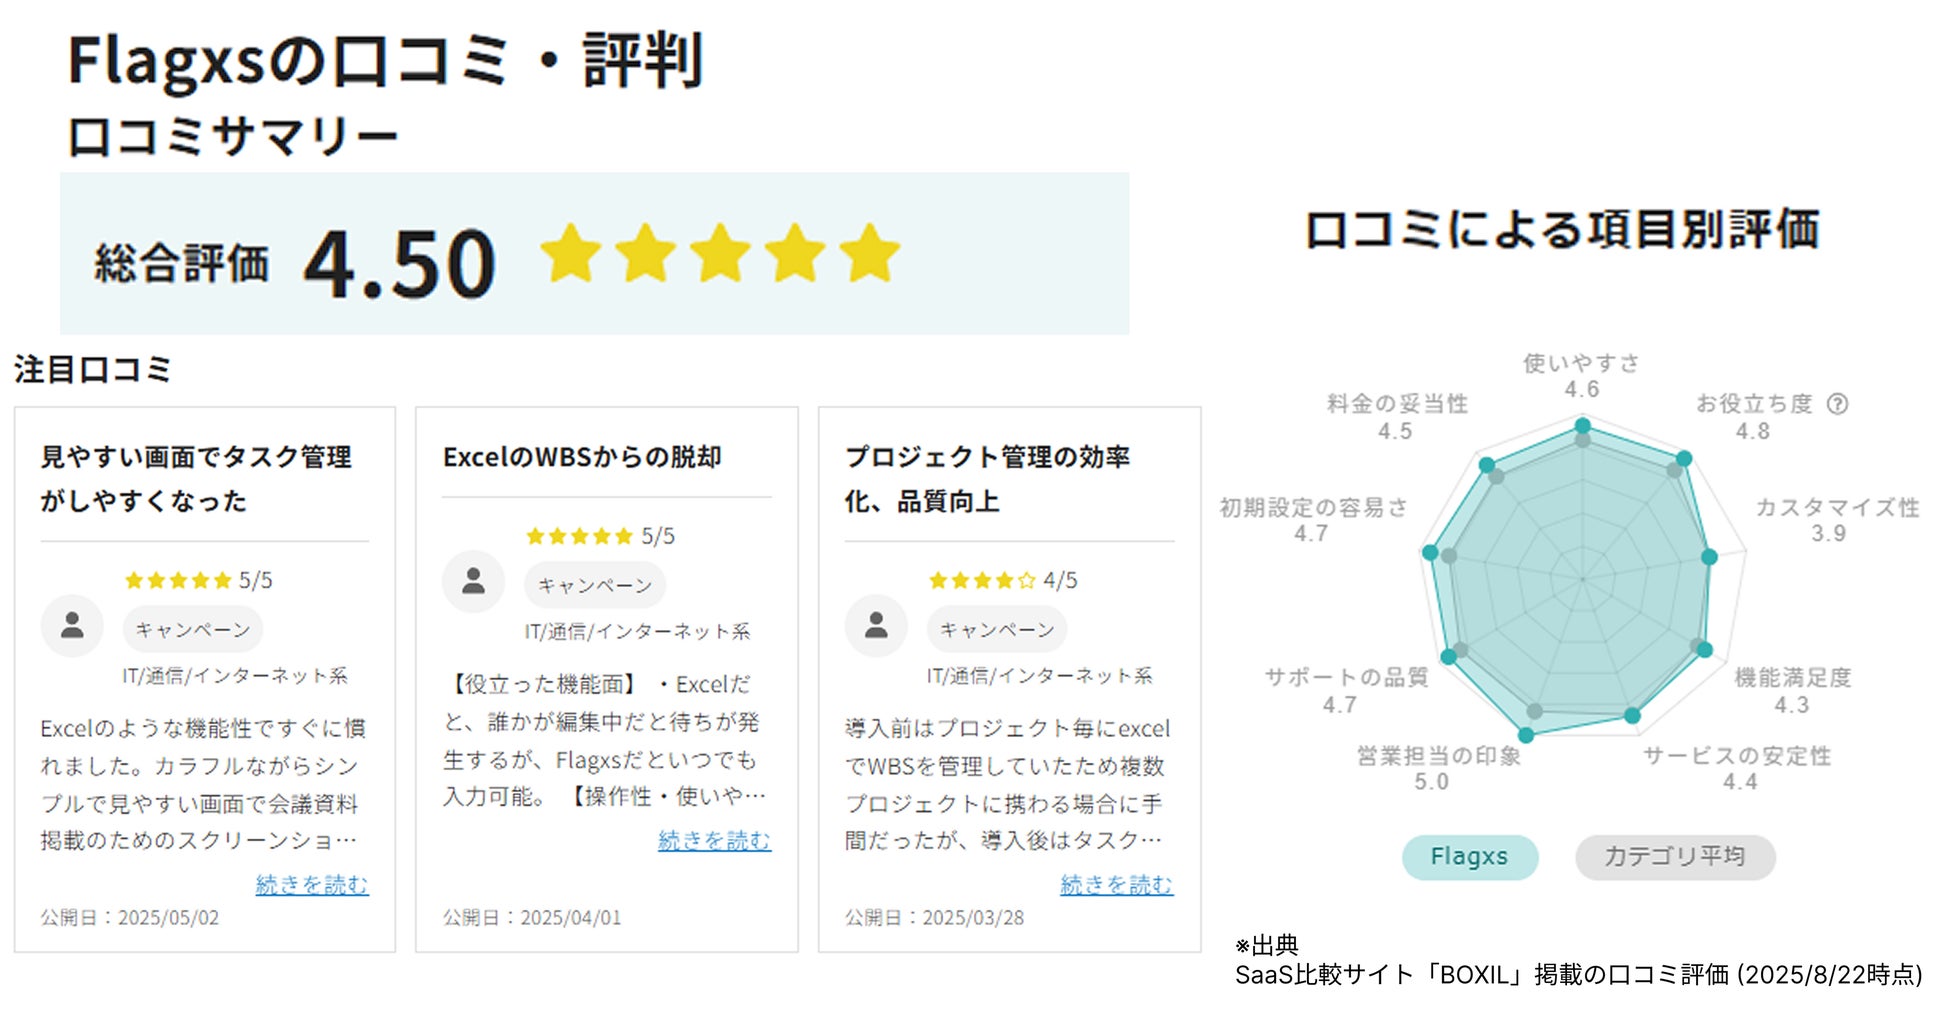Click the heading 口コミによる項目別評価
Screen dimensions: 1950x1024
click(x=1562, y=230)
